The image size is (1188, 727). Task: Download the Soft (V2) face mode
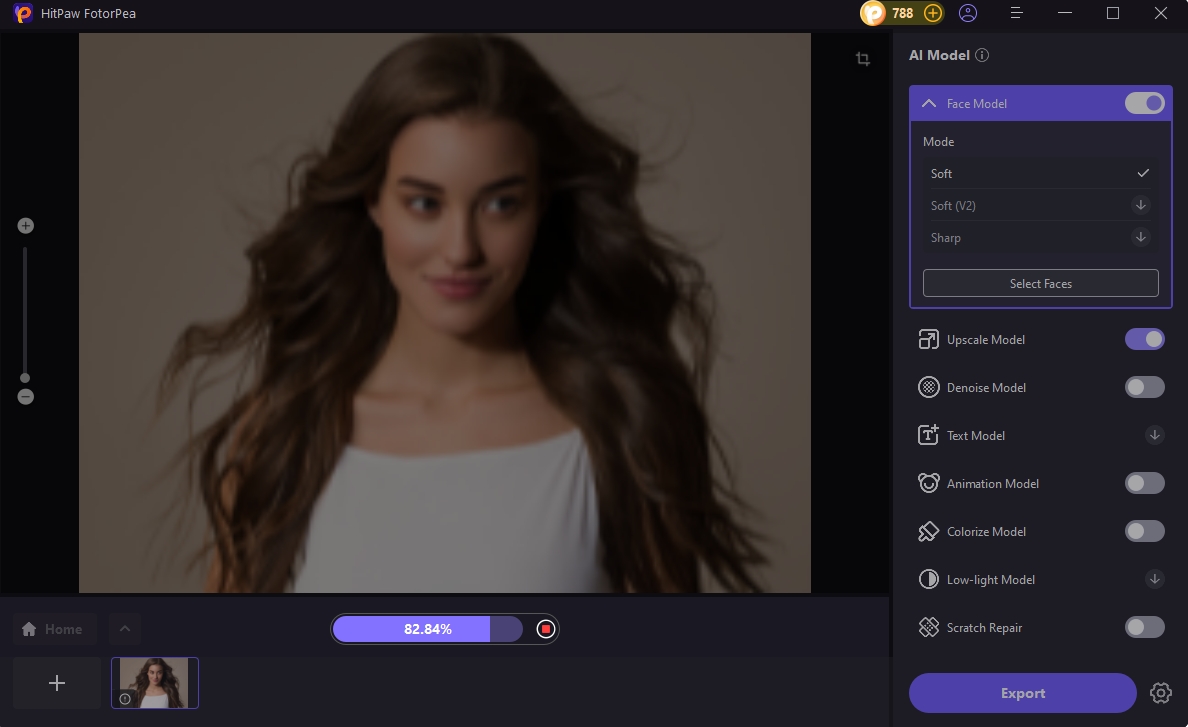click(x=1140, y=205)
